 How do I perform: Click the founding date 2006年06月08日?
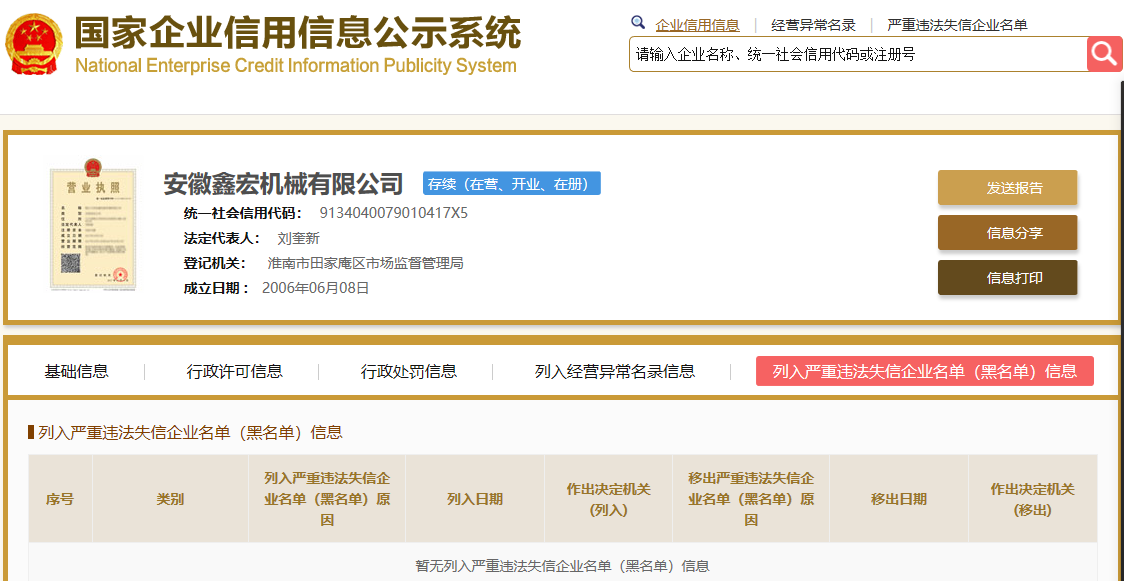click(x=315, y=288)
